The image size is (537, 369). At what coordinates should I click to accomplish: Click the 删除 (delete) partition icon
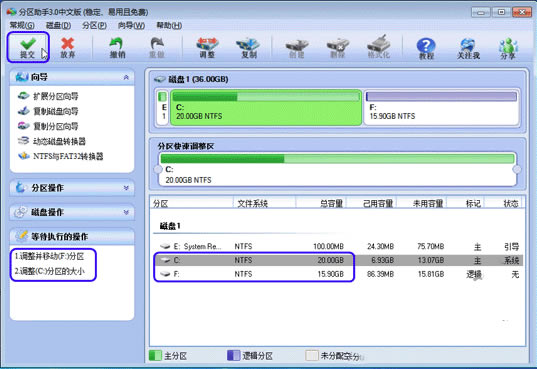[338, 45]
